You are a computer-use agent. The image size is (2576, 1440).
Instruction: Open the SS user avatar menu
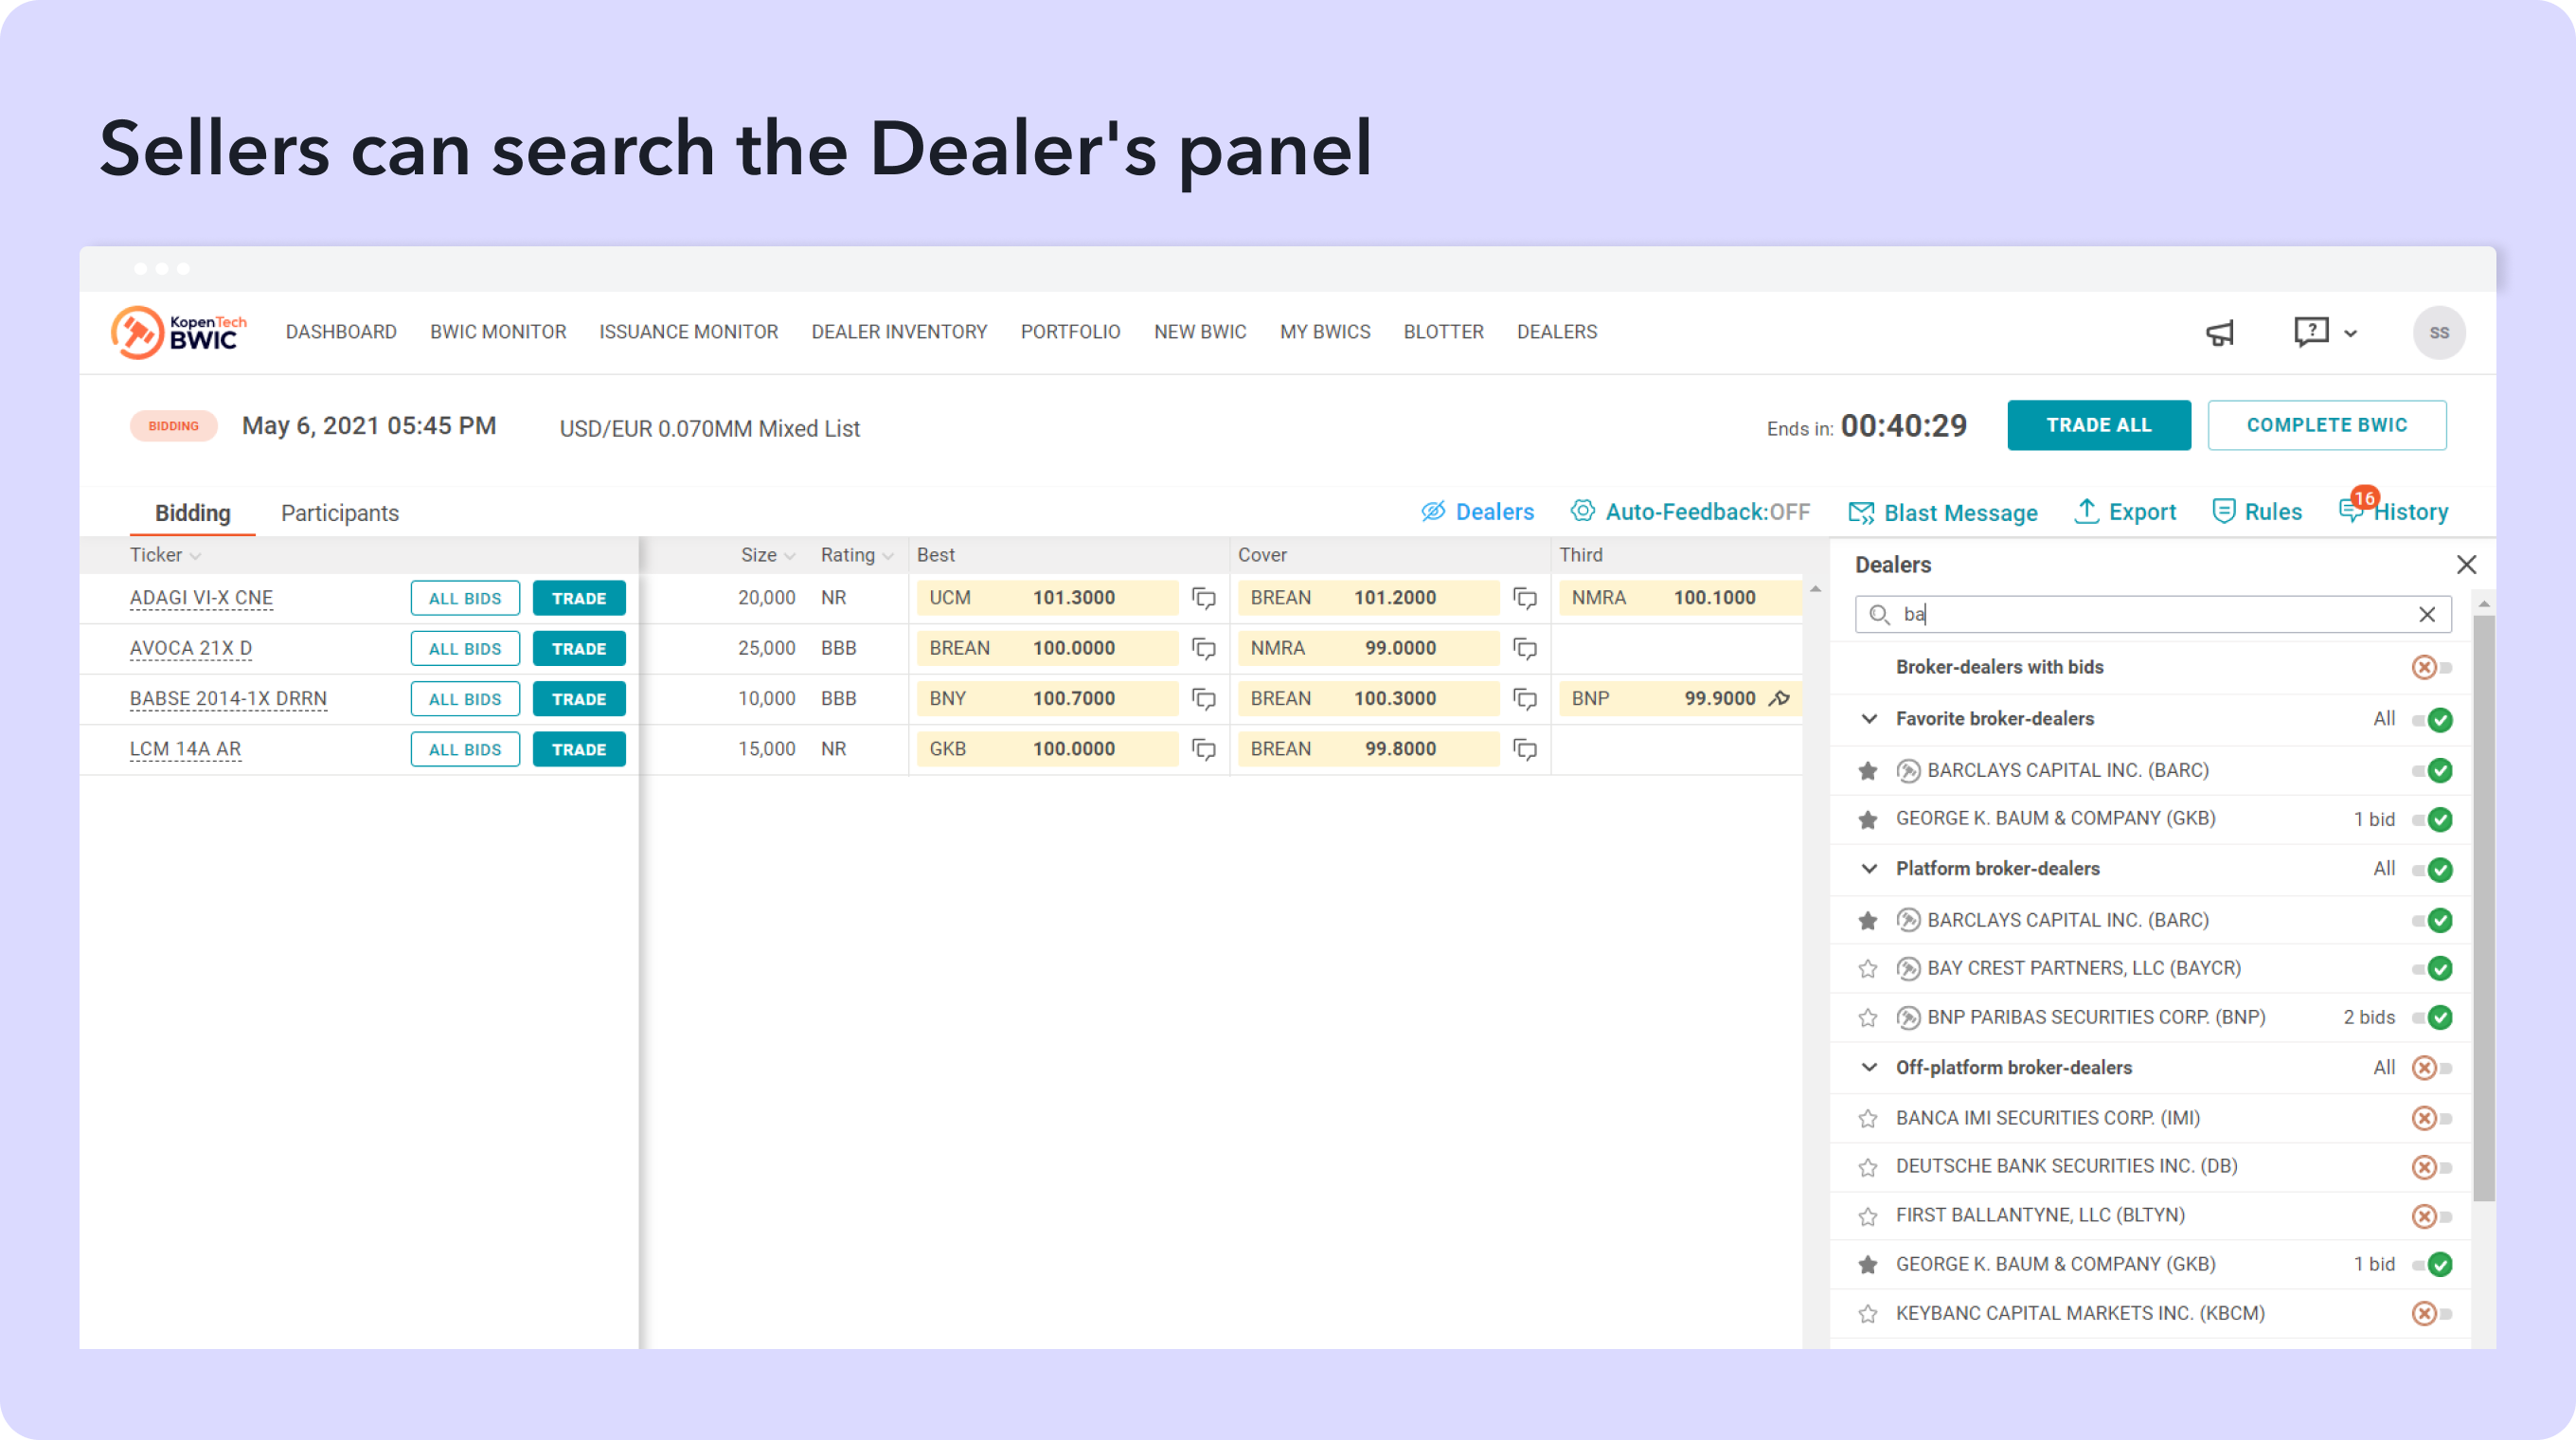(x=2439, y=333)
